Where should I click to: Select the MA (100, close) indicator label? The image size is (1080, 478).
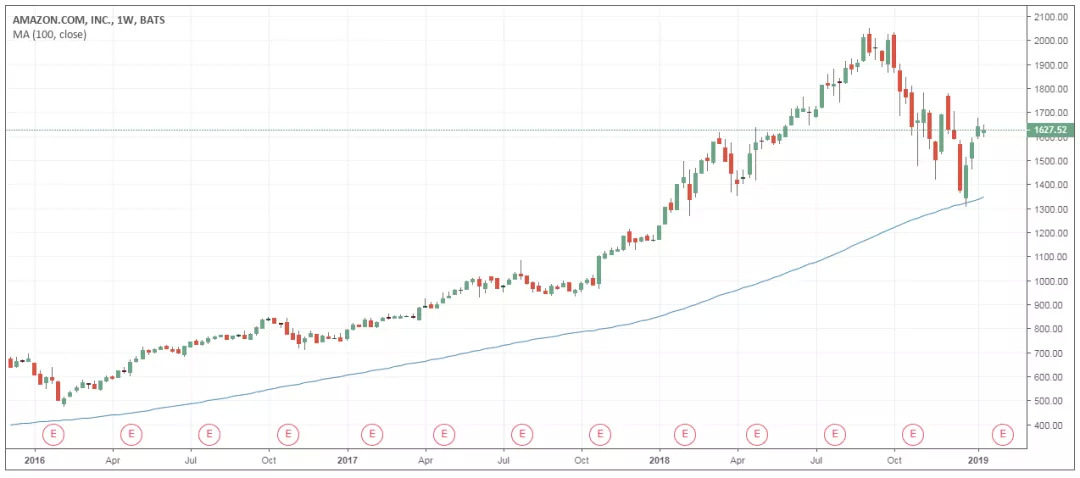(x=50, y=34)
